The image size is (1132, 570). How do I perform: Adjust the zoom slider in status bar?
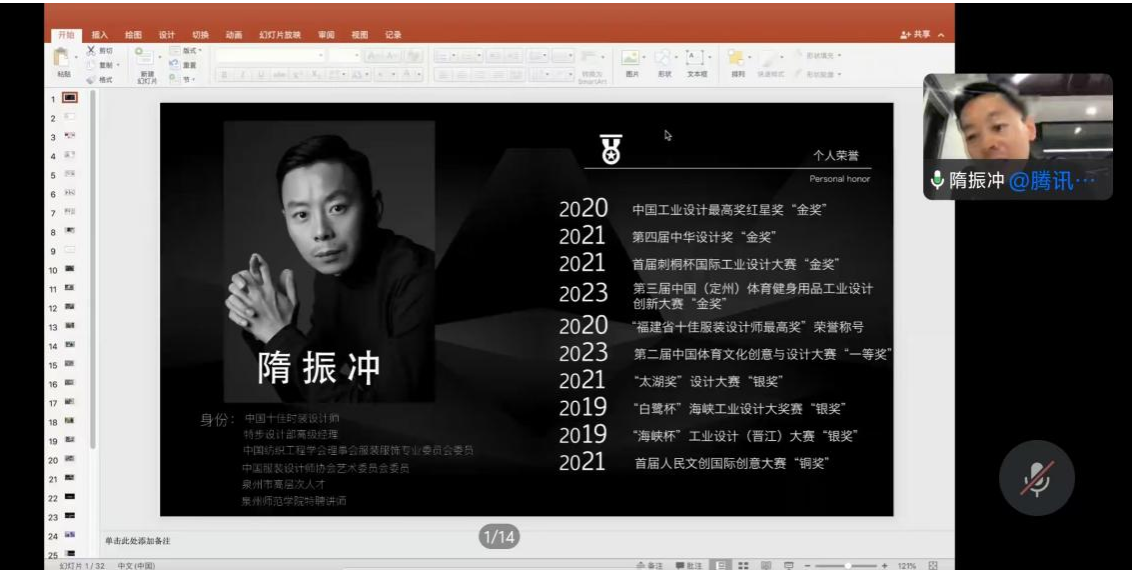(848, 565)
